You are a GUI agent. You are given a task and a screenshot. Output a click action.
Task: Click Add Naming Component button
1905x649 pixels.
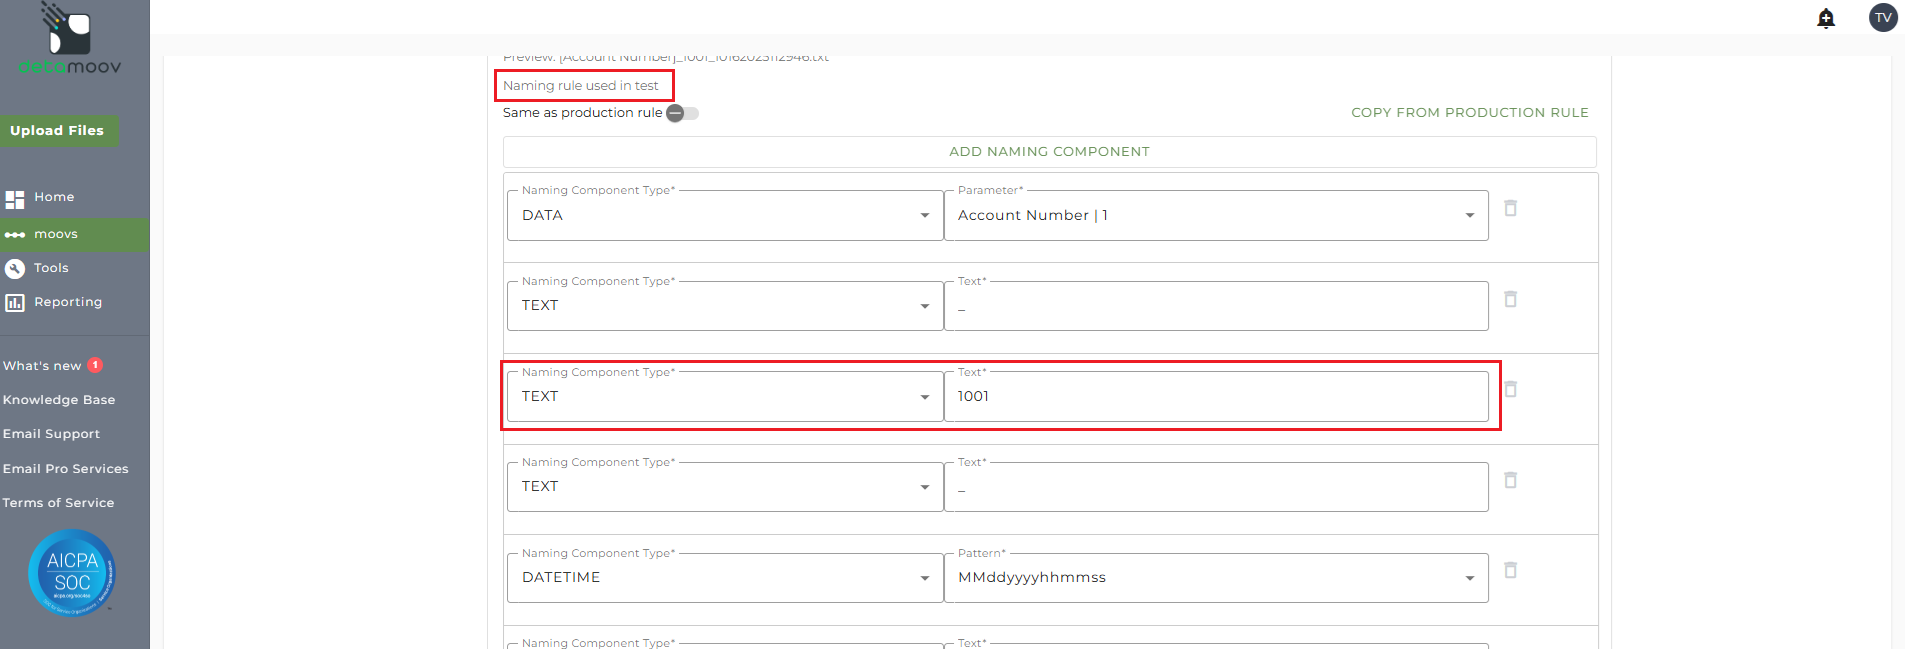1049,152
